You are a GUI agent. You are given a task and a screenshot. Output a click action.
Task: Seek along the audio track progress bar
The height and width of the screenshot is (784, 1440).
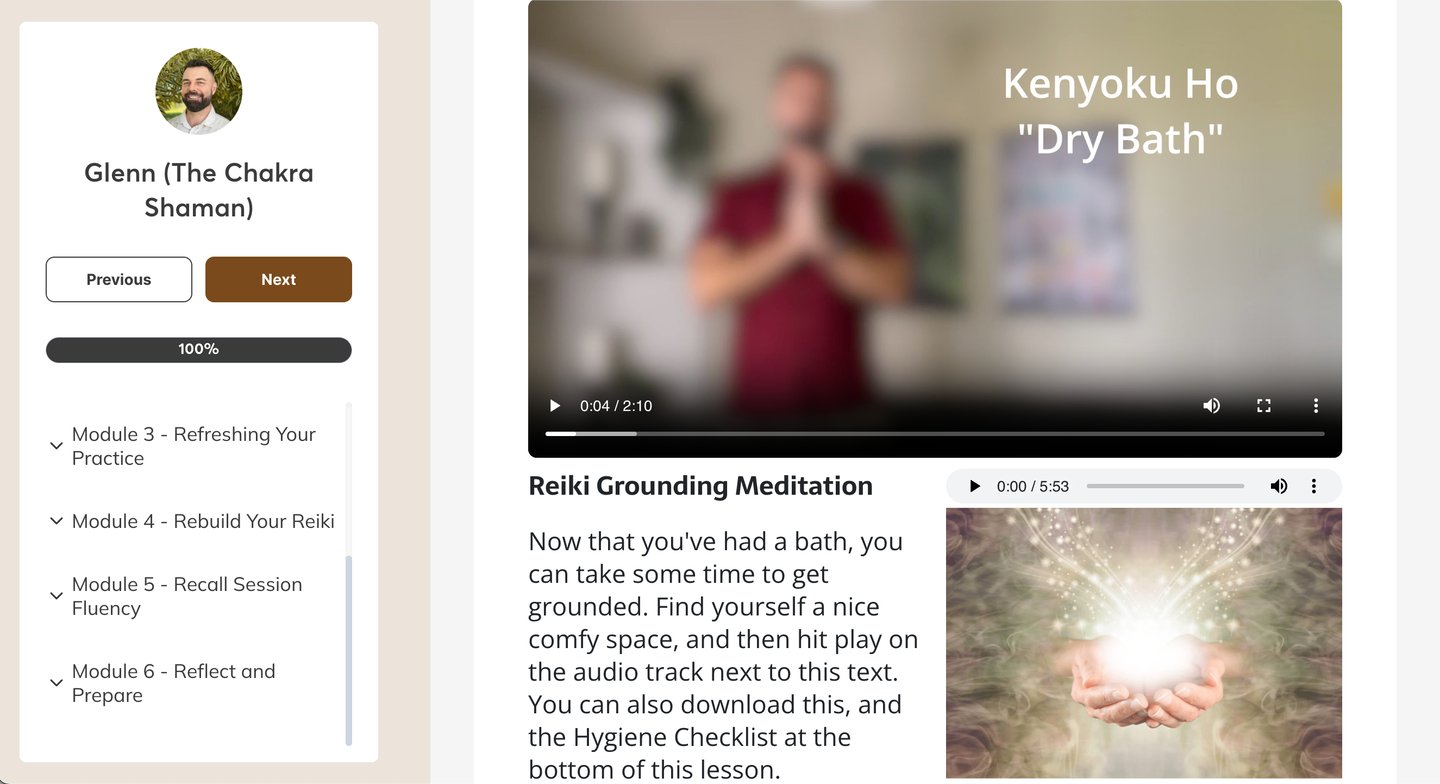(x=1165, y=486)
